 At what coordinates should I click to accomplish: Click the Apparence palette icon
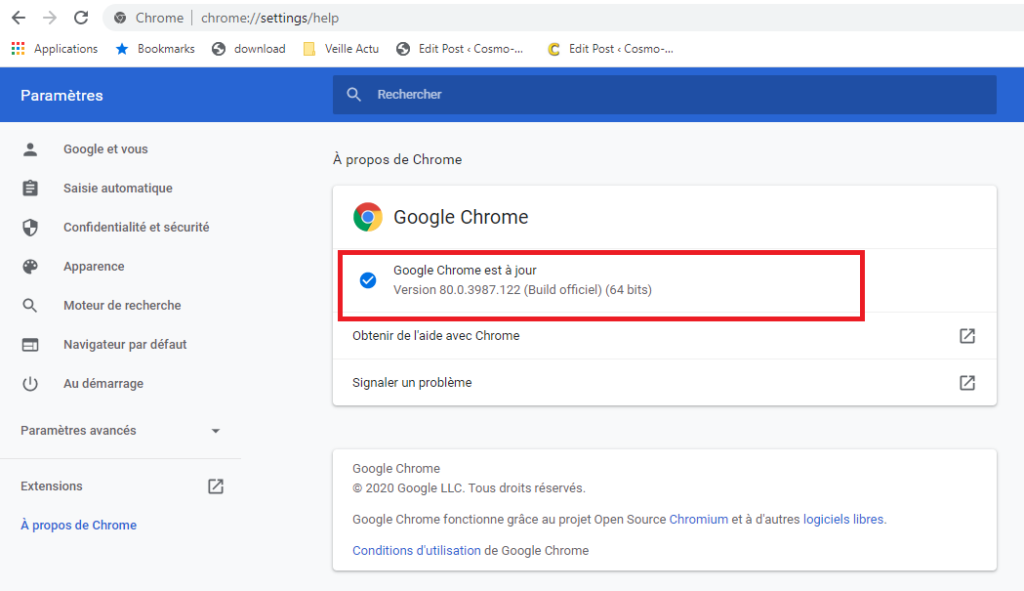tap(30, 266)
